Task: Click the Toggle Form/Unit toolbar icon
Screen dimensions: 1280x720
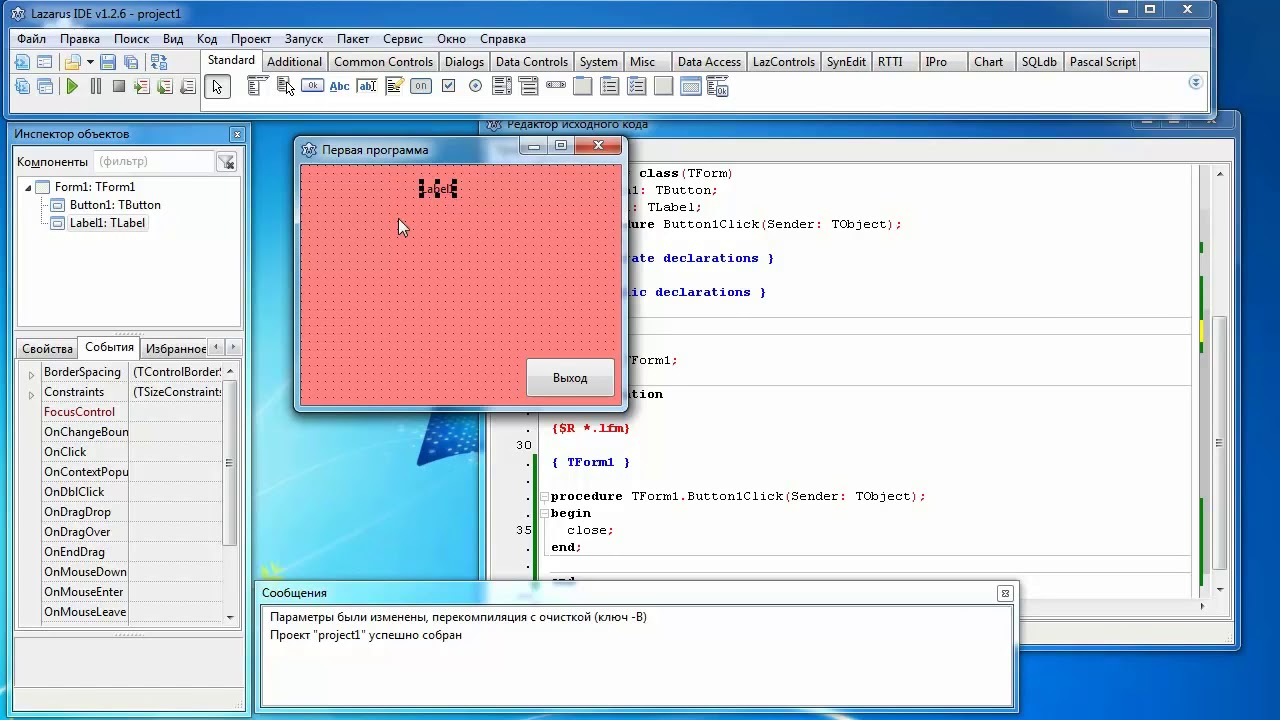Action: [158, 62]
